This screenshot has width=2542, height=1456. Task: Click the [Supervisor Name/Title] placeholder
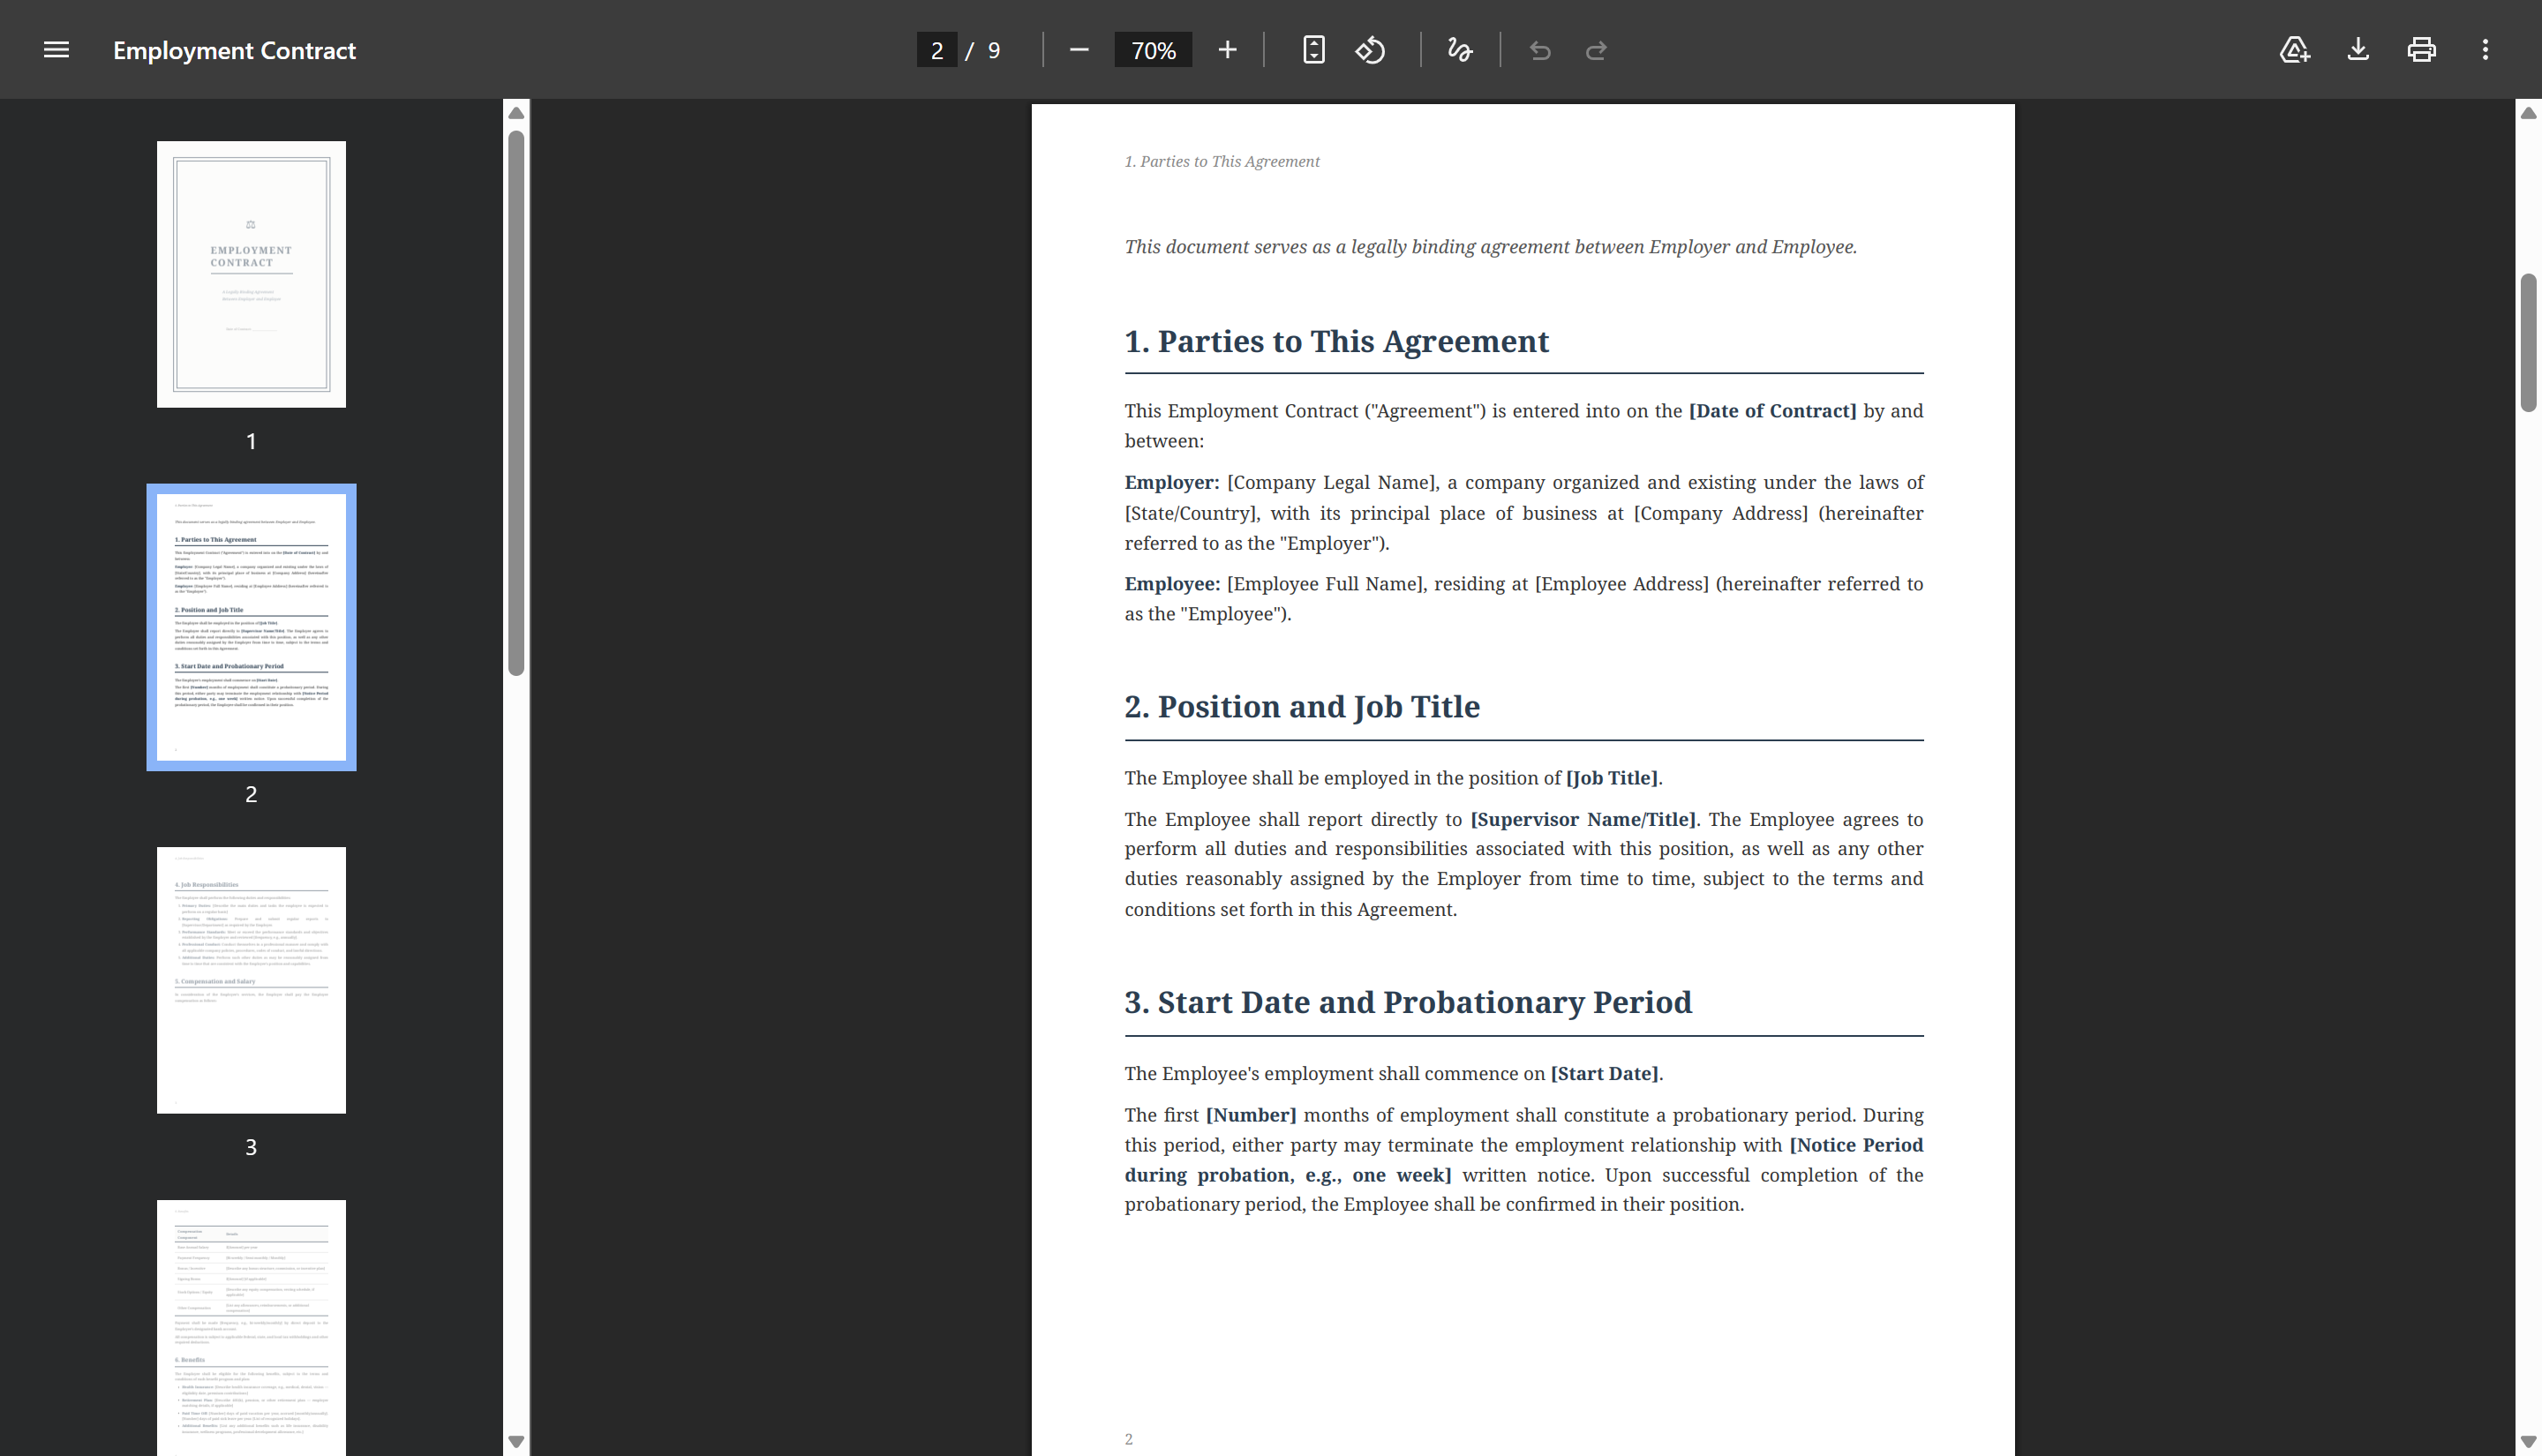[x=1583, y=820]
